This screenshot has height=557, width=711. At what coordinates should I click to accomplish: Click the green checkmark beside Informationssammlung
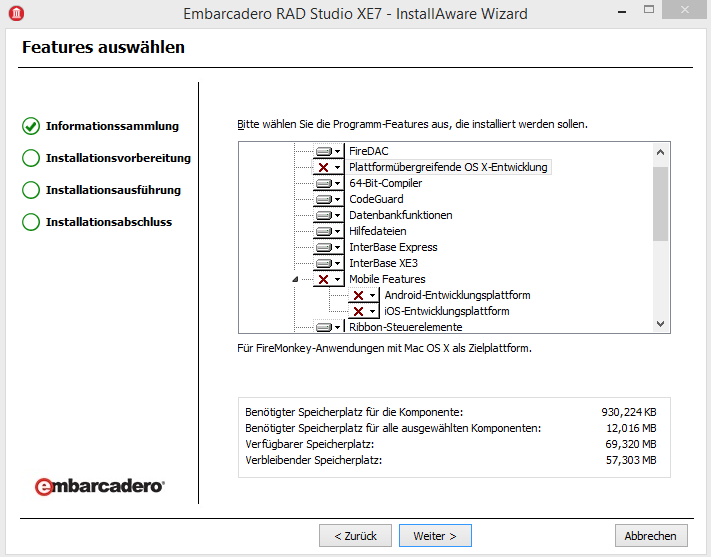[x=31, y=126]
